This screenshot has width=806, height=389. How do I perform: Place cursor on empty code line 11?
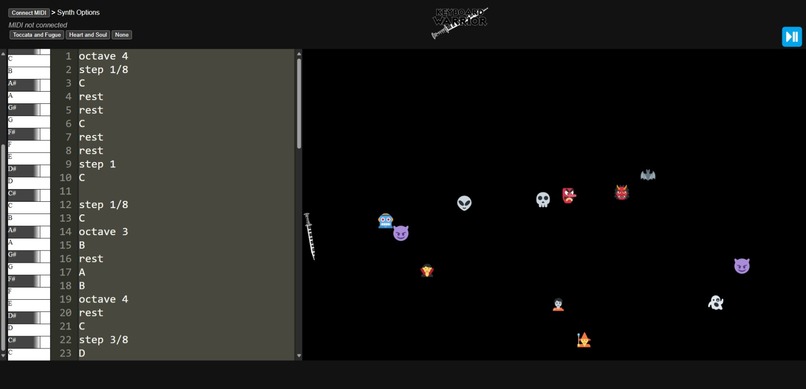click(186, 191)
